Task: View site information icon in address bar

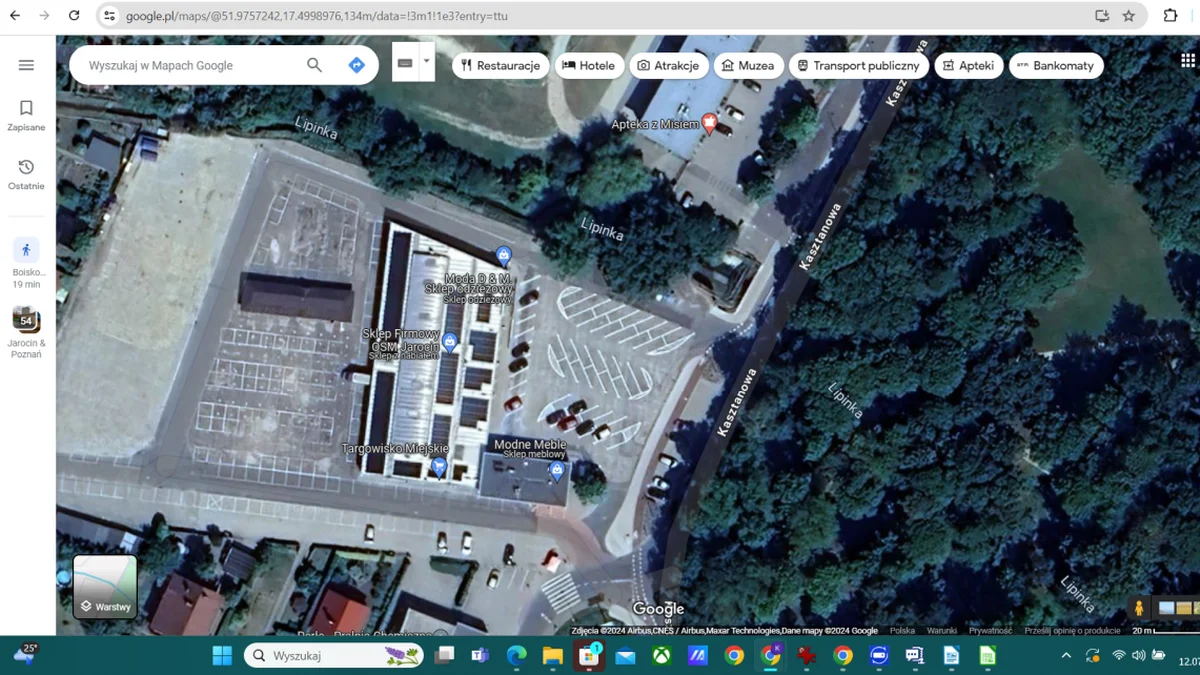Action: (110, 16)
